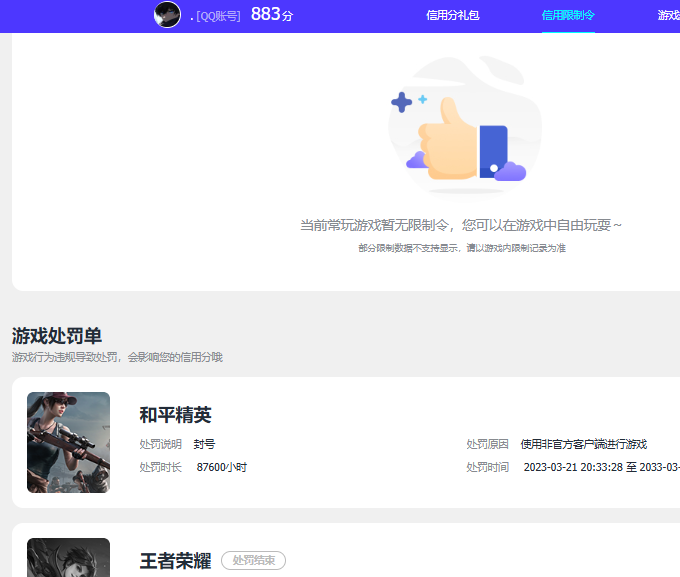The width and height of the screenshot is (680, 577).
Task: Click the 和平精英 game title
Action: coord(175,415)
